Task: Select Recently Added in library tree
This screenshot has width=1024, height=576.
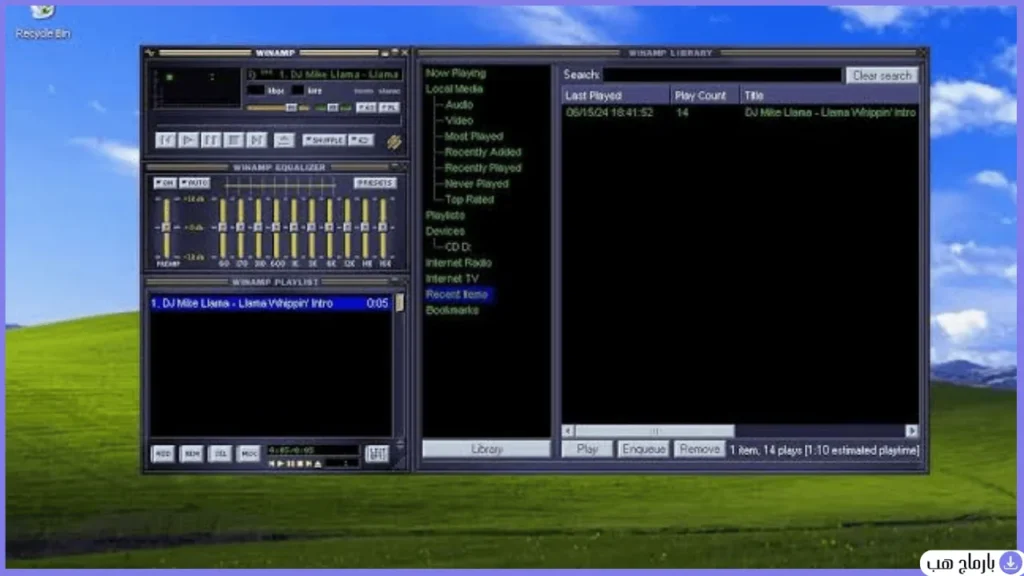Action: [483, 152]
